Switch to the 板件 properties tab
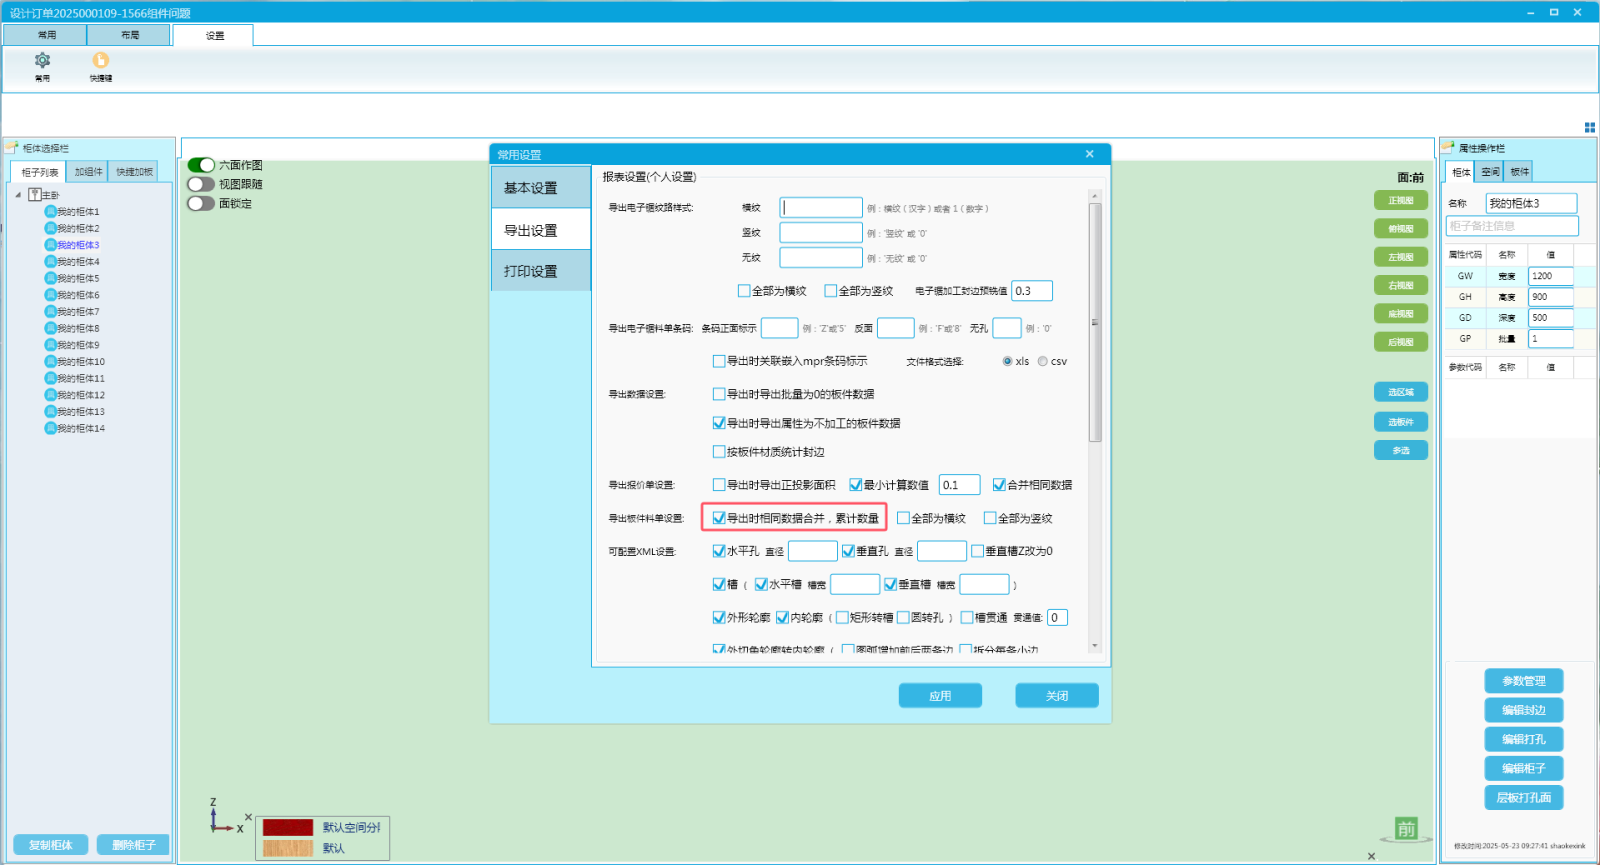1600x865 pixels. point(1519,172)
